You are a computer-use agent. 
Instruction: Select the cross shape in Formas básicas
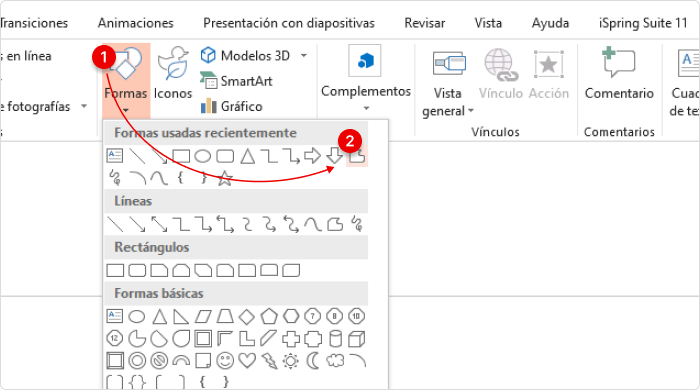point(291,339)
